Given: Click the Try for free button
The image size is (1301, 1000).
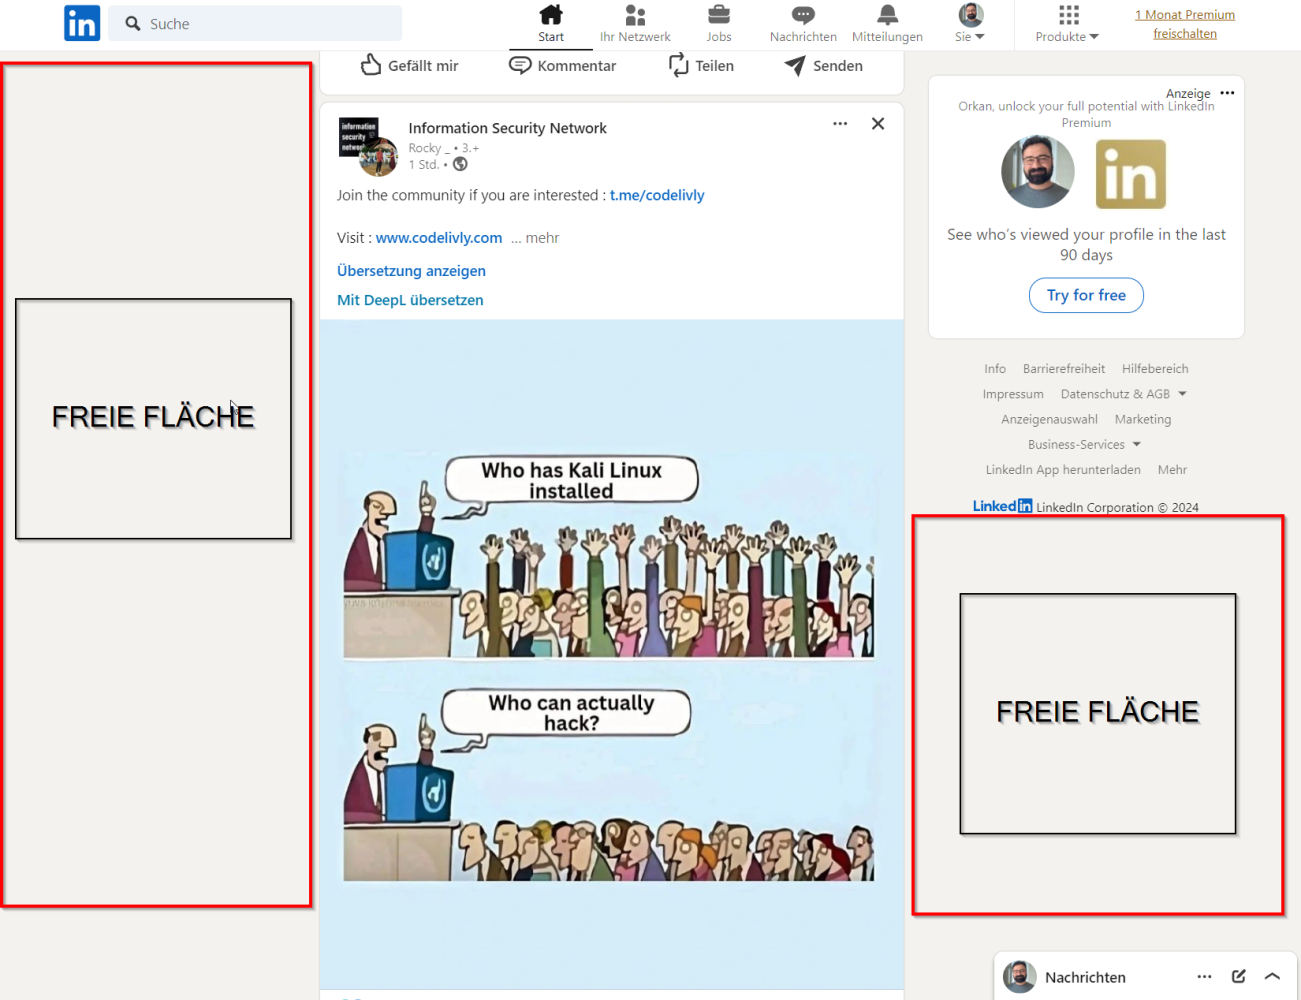Looking at the screenshot, I should pyautogui.click(x=1086, y=295).
